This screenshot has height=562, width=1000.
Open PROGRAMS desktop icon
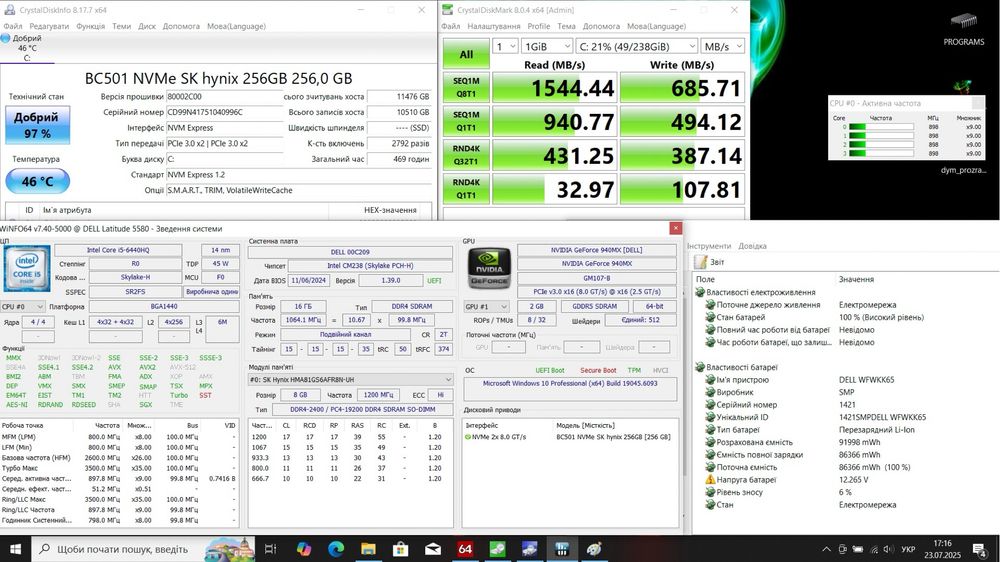[964, 29]
